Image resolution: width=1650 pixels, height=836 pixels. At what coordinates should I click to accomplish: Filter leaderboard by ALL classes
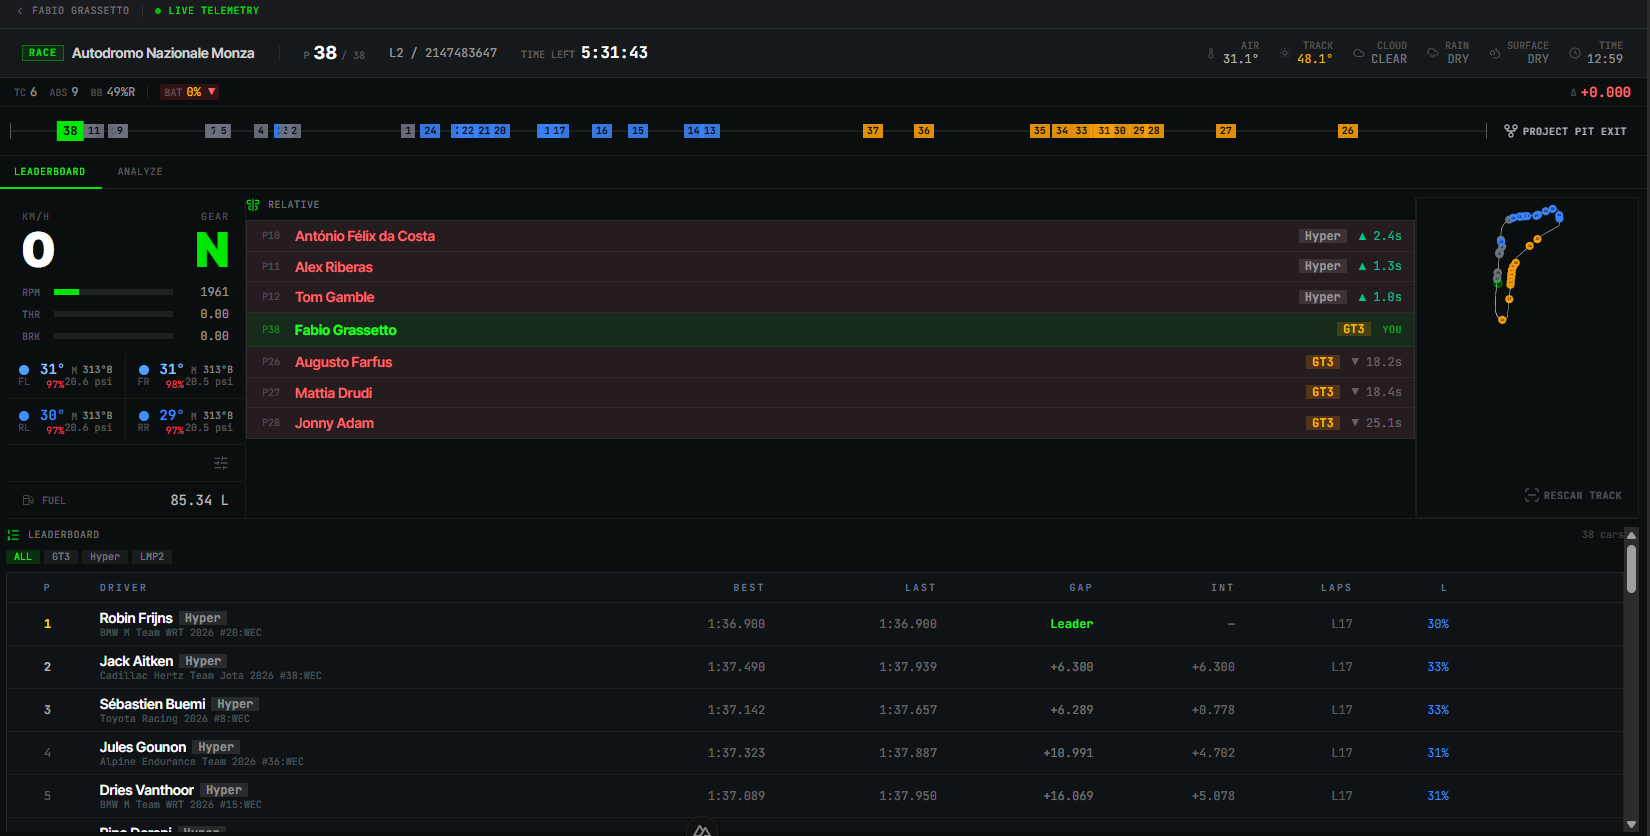pos(23,557)
